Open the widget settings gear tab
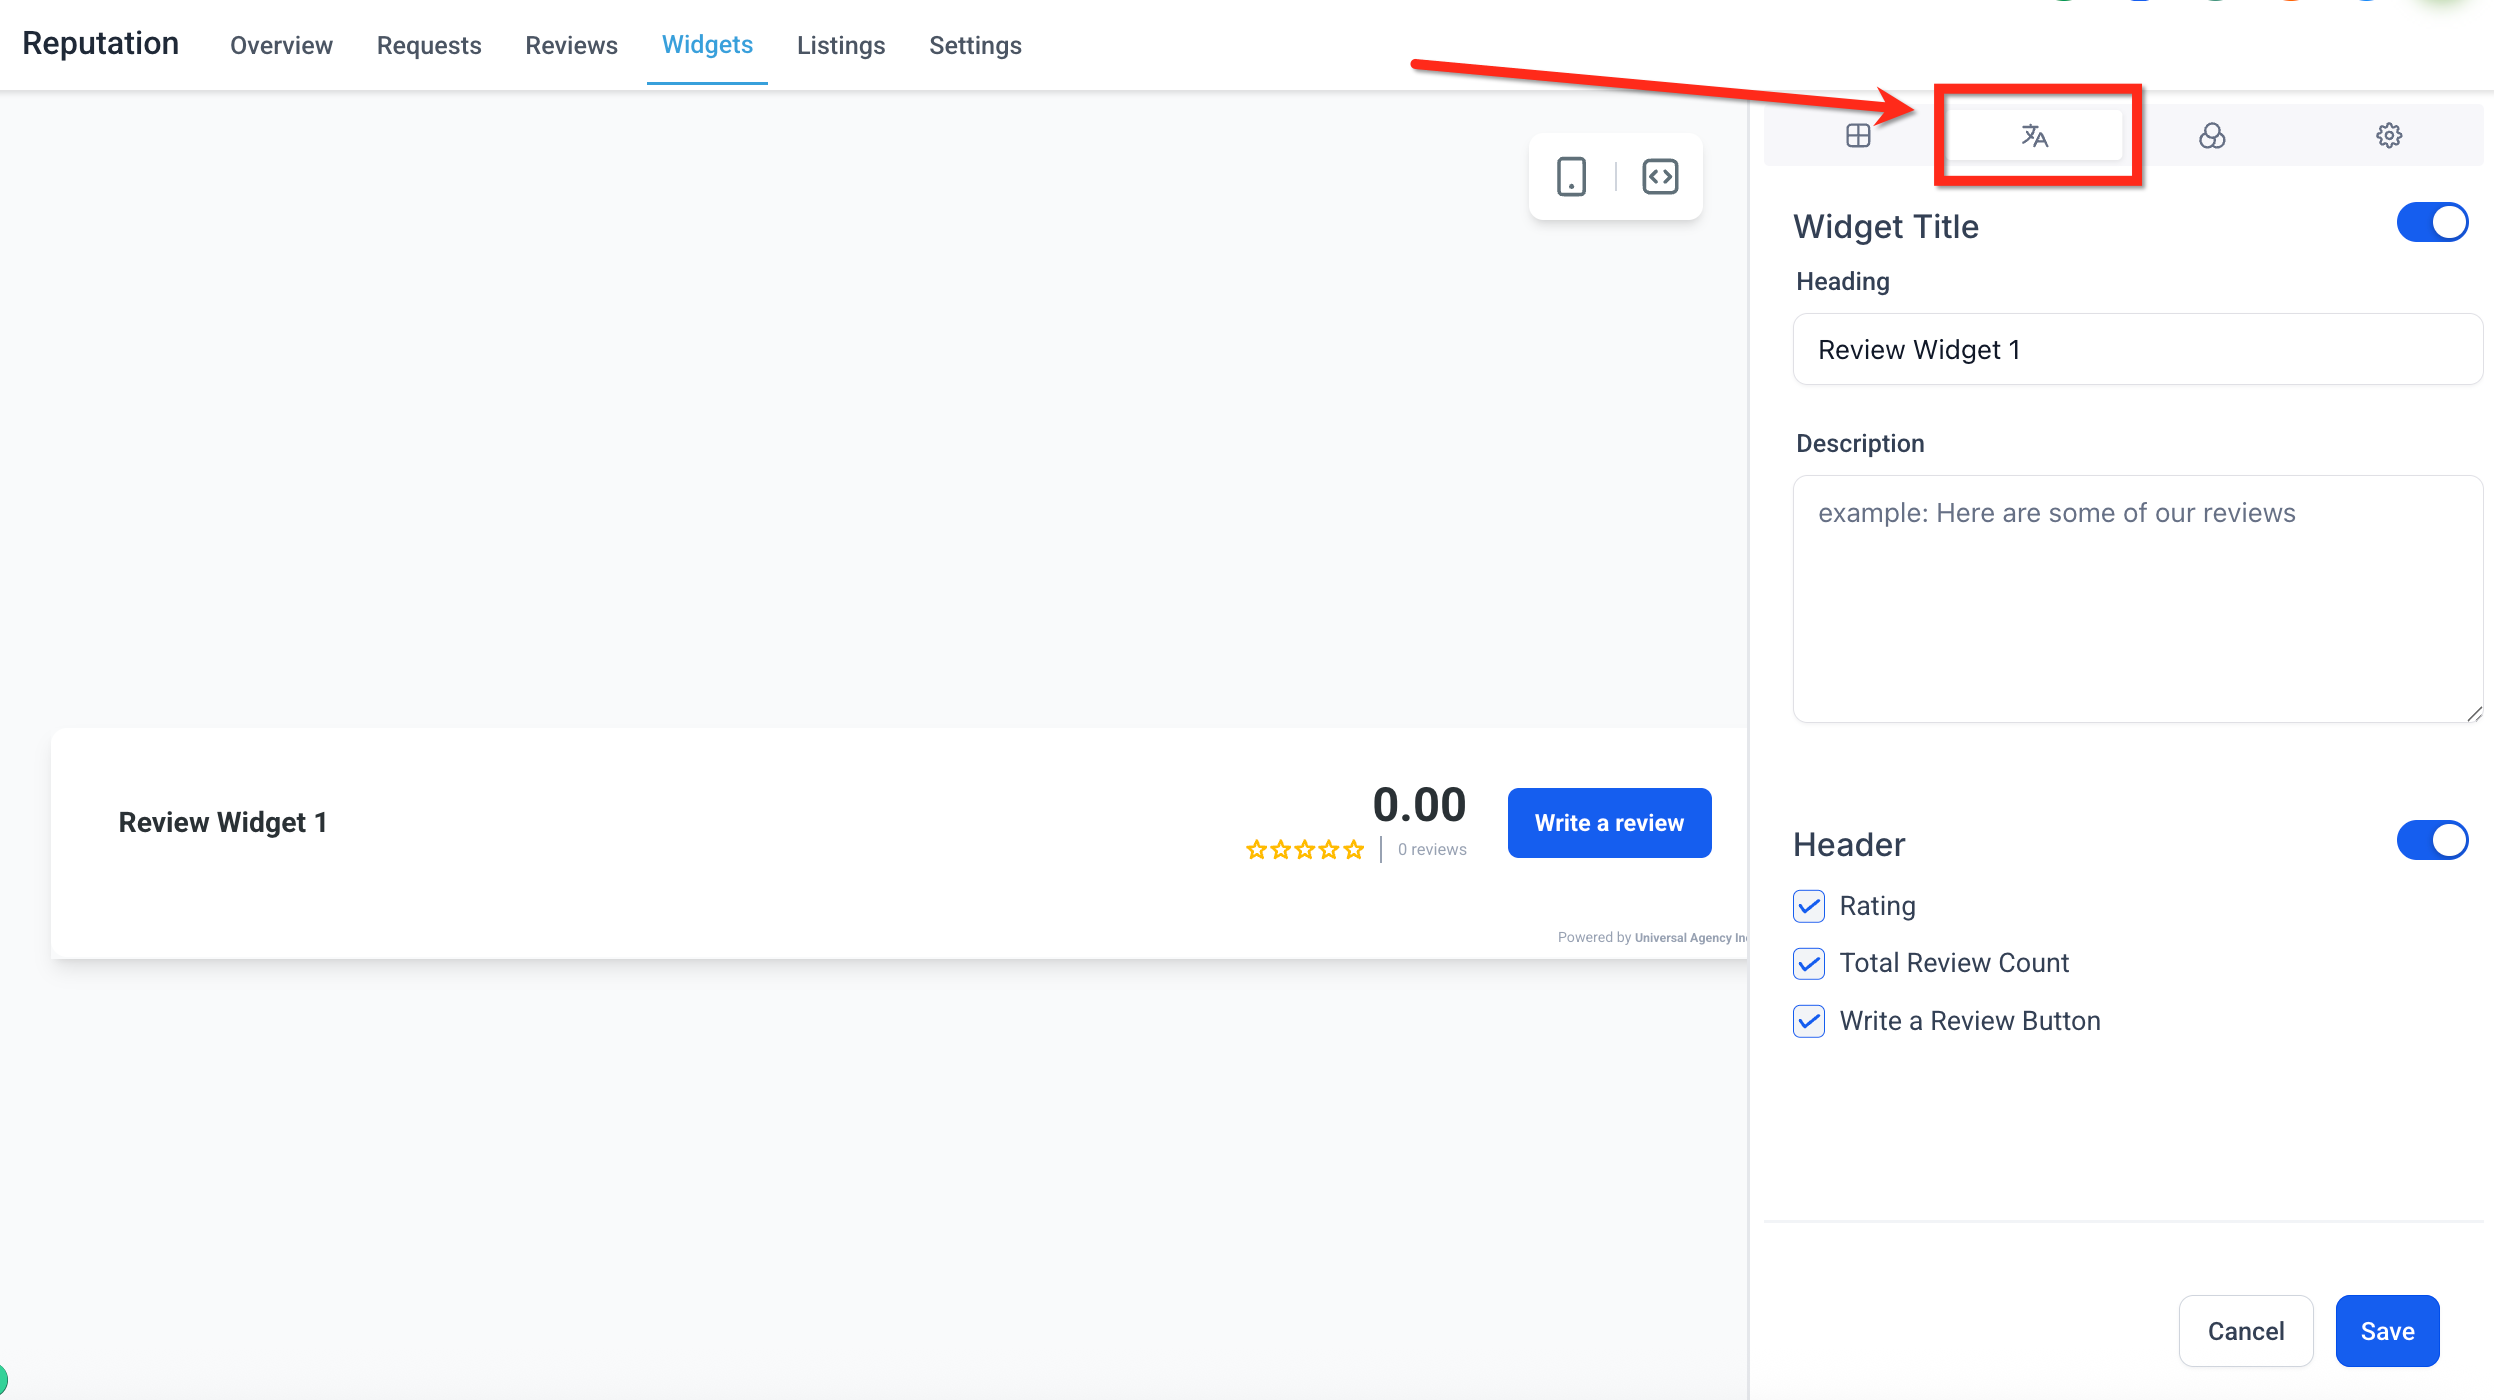 [x=2388, y=136]
